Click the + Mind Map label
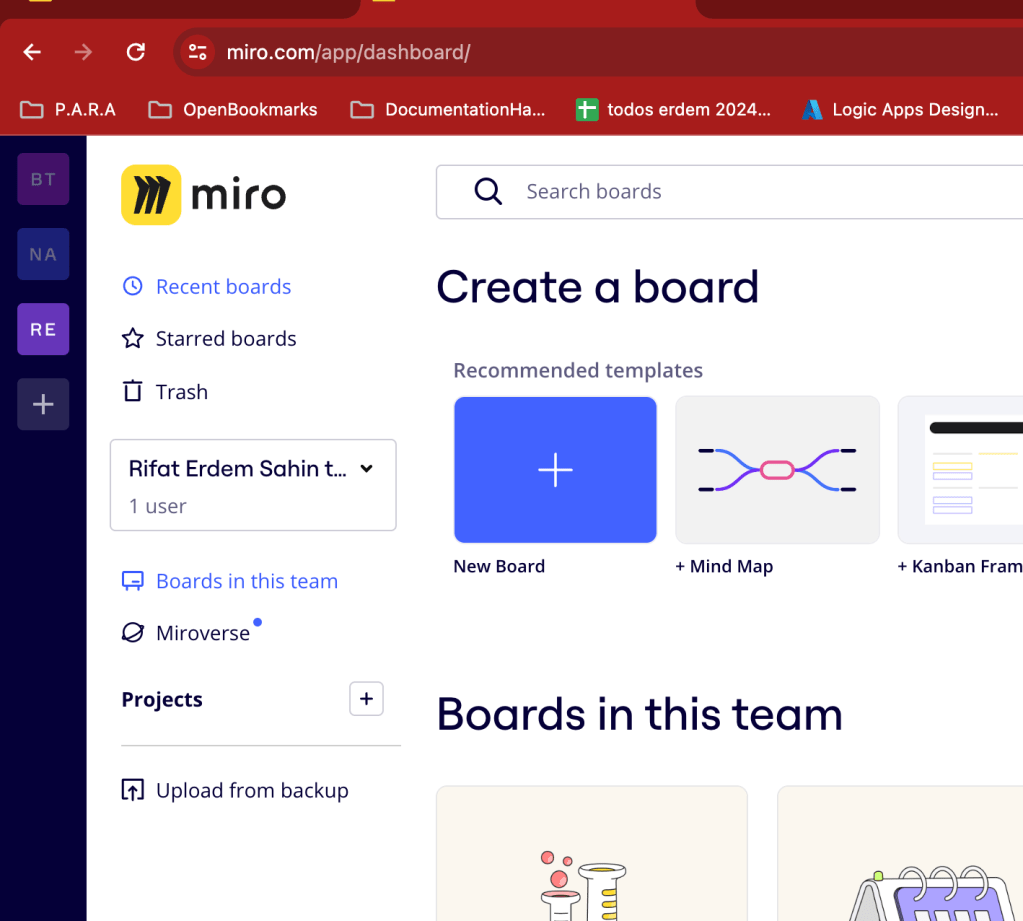This screenshot has width=1023, height=921. tap(724, 566)
